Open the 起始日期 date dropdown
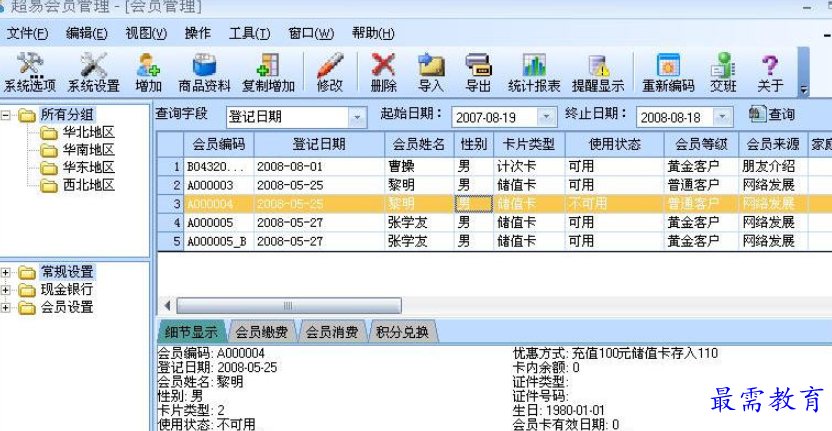 pos(547,117)
